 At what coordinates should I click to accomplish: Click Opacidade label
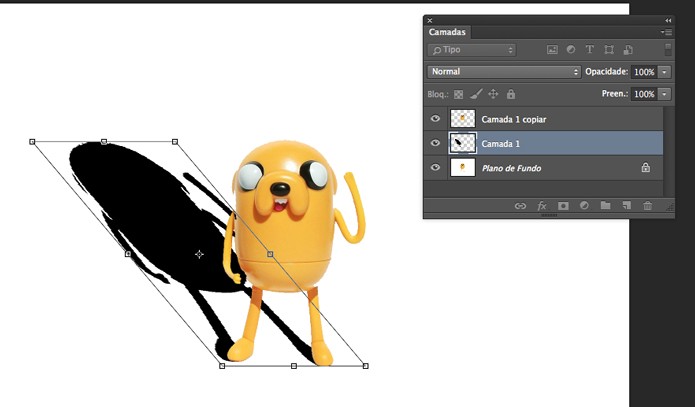[606, 71]
